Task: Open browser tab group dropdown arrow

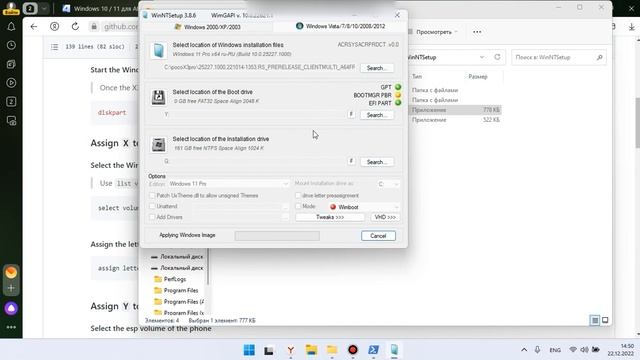Action: click(x=44, y=8)
